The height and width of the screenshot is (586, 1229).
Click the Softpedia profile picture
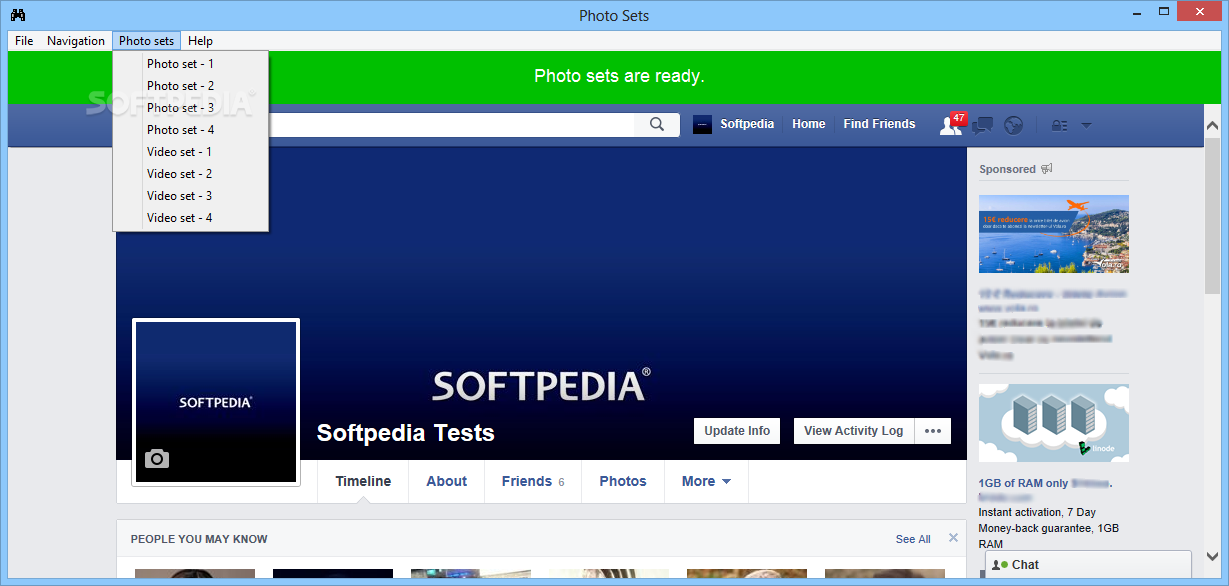point(216,402)
